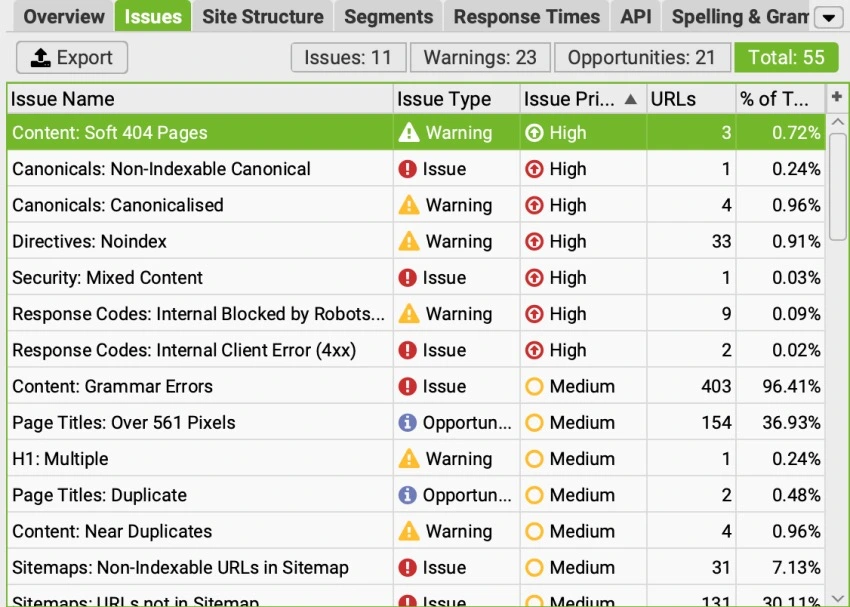The width and height of the screenshot is (850, 607).
Task: Sort by the Issue Priority column header
Action: [580, 99]
